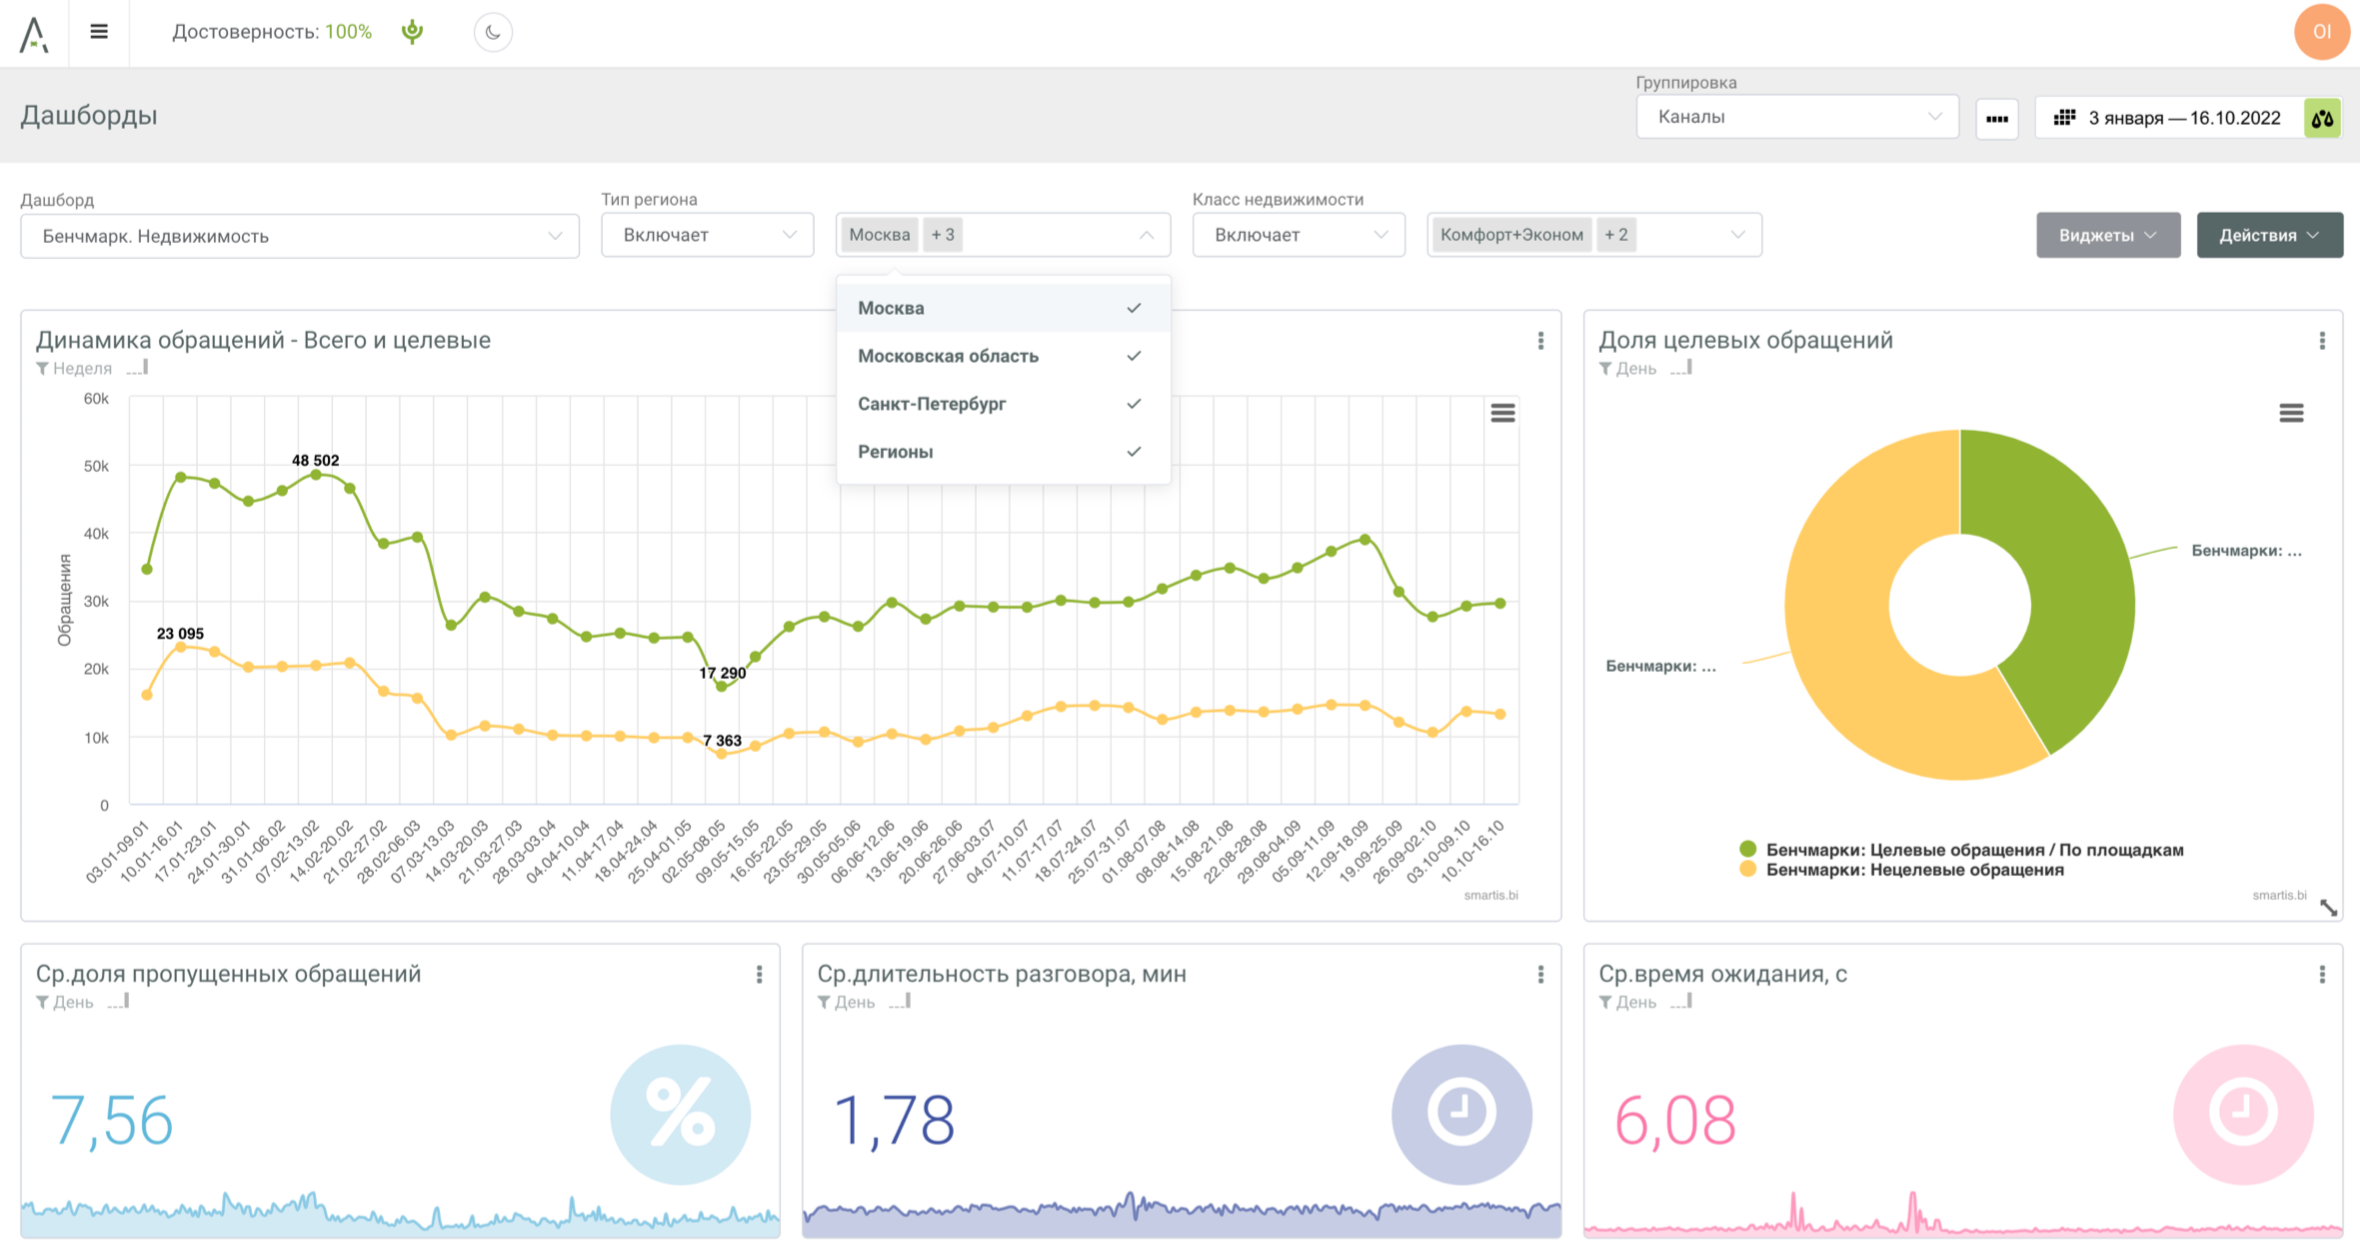Screen dimensions: 2360x1256
Task: Open the hamburger sidebar menu
Action: pos(98,31)
